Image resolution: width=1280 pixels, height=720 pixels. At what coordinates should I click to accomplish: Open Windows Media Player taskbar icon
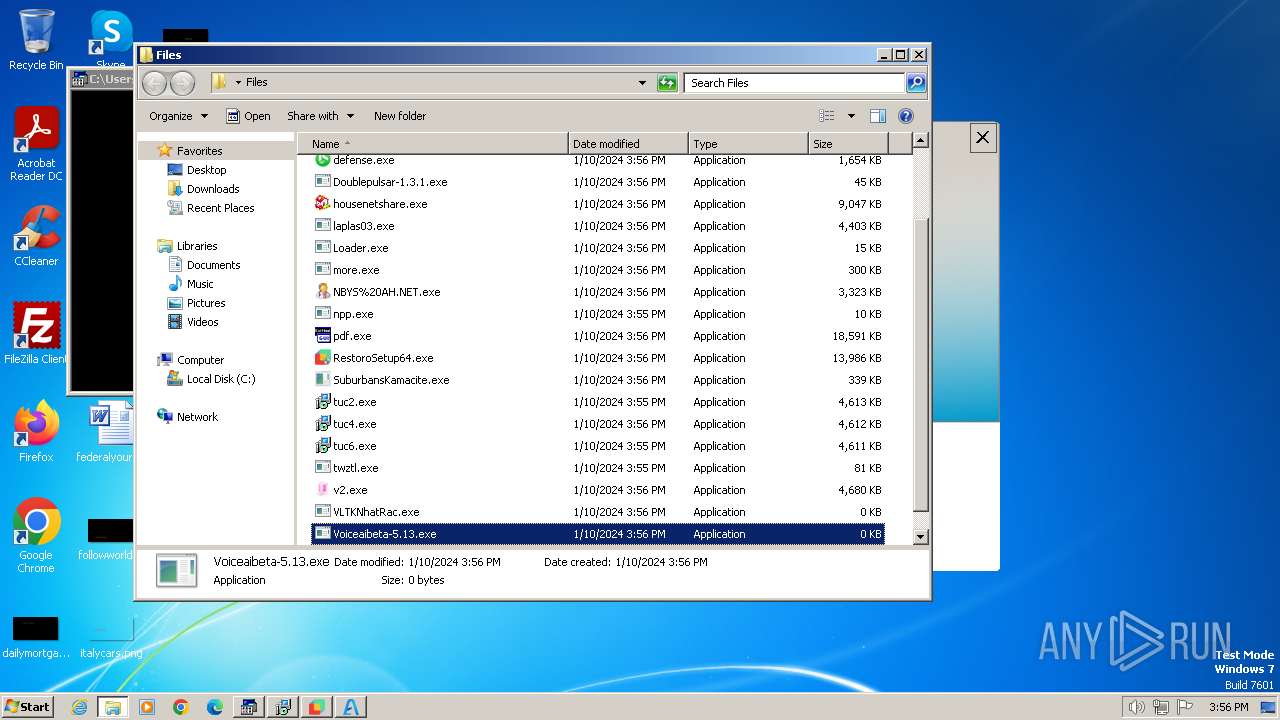click(147, 707)
